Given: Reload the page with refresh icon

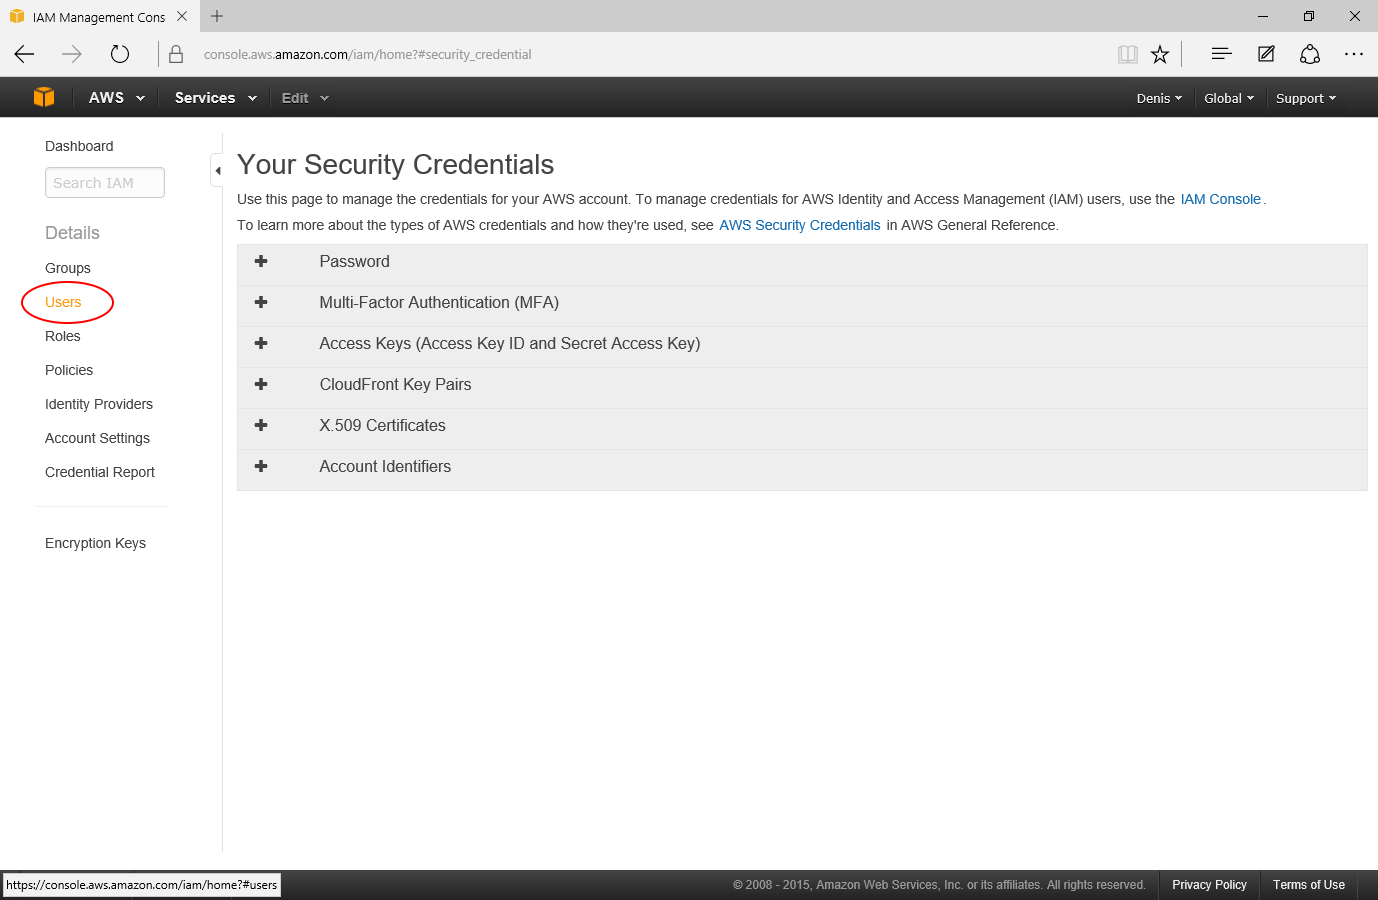Looking at the screenshot, I should tap(120, 54).
